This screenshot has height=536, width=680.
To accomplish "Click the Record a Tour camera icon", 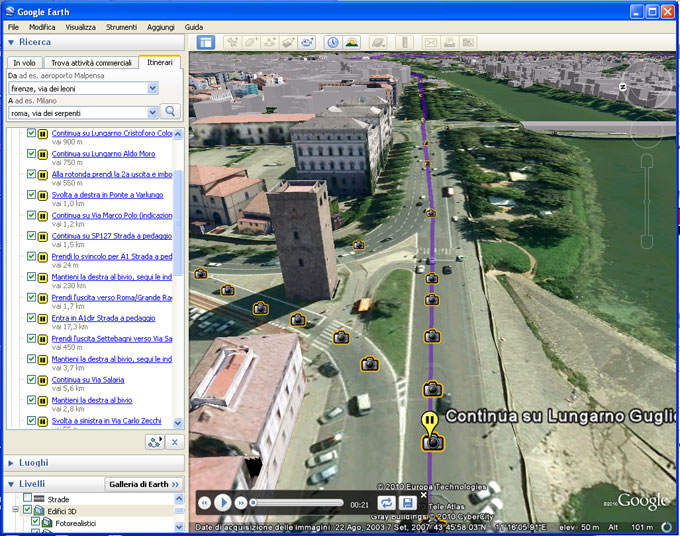I will (x=307, y=42).
